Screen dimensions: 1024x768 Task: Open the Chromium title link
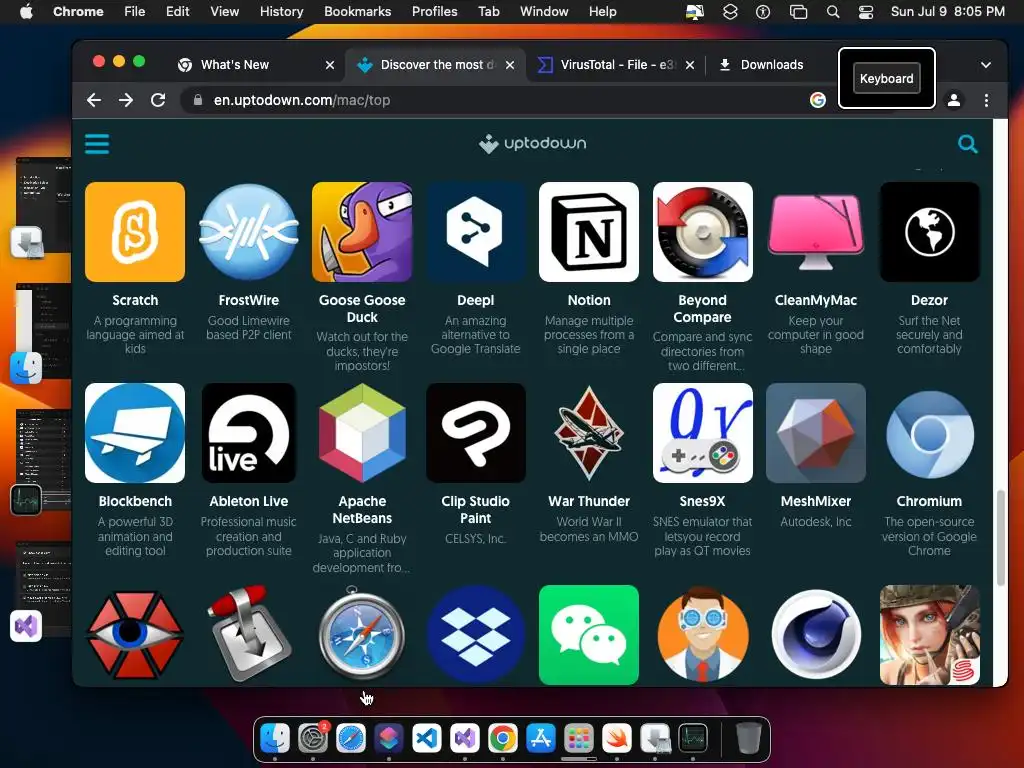[x=929, y=502]
